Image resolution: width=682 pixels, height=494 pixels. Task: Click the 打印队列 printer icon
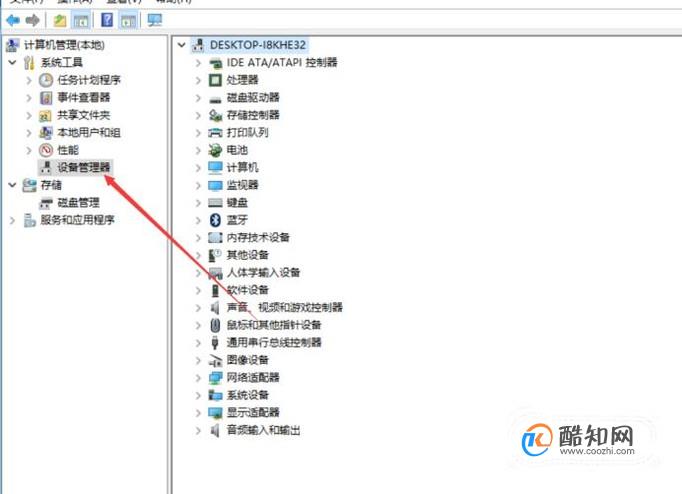[215, 133]
